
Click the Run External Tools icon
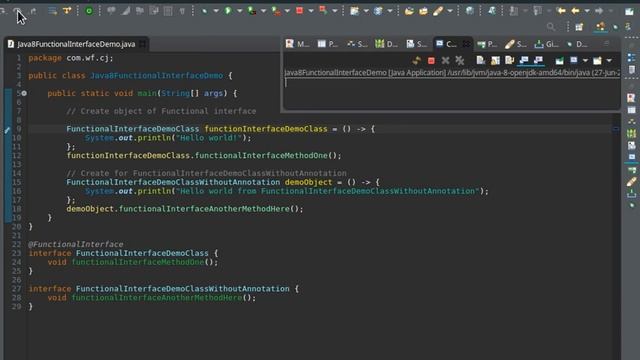coord(276,11)
